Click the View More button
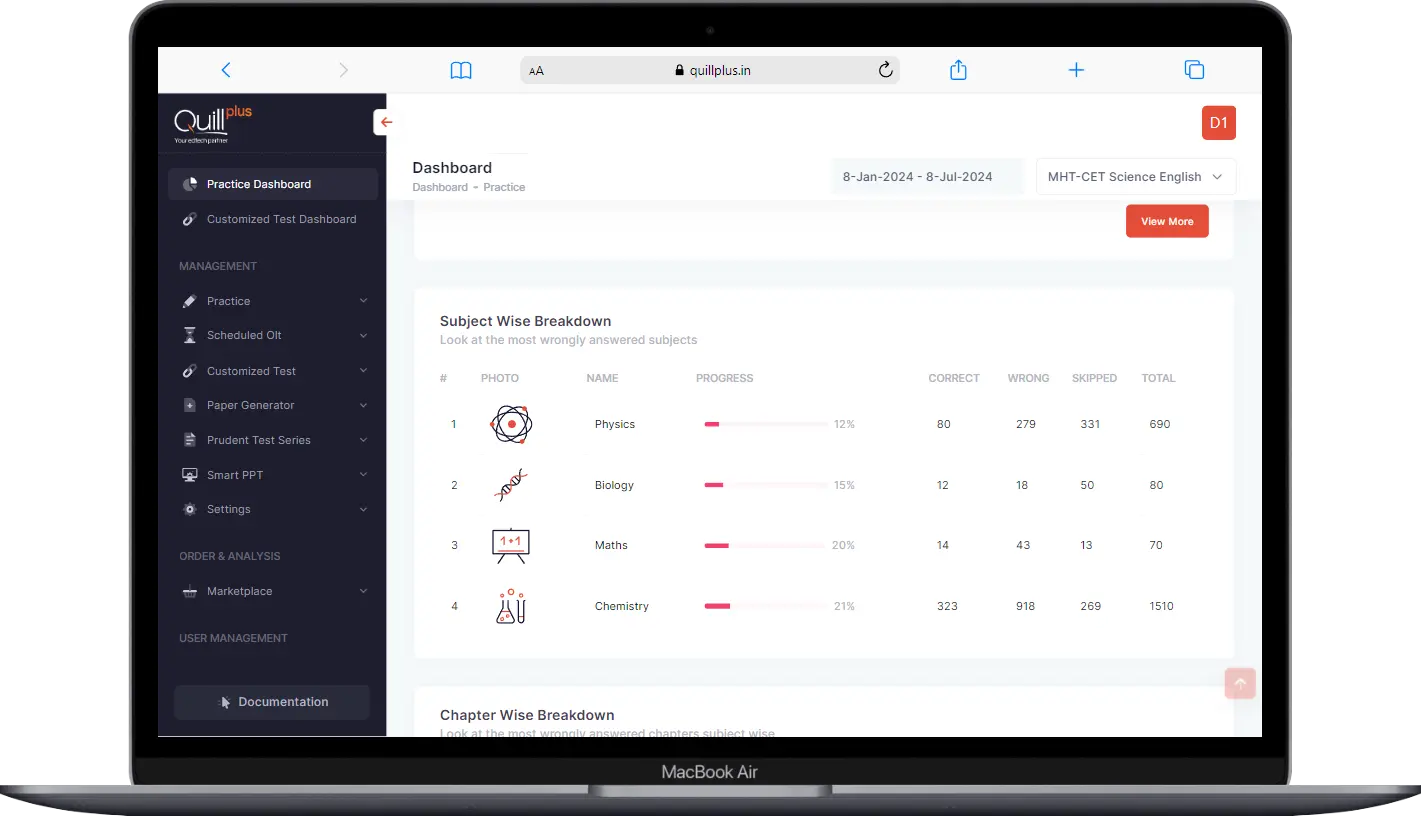 pyautogui.click(x=1167, y=221)
